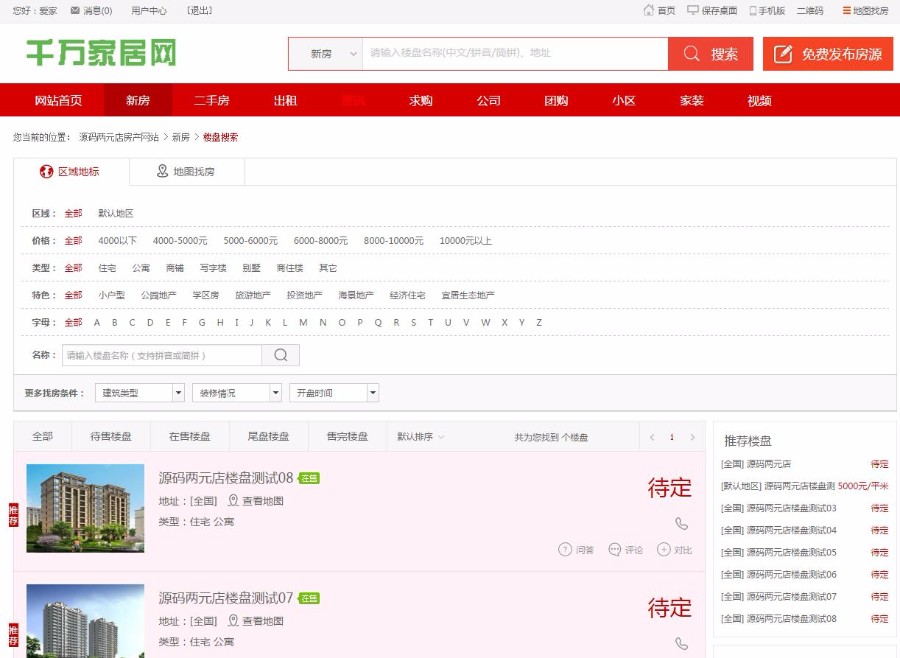
Task: Click the 保存桌面 desktop icon in top bar
Action: [x=694, y=11]
